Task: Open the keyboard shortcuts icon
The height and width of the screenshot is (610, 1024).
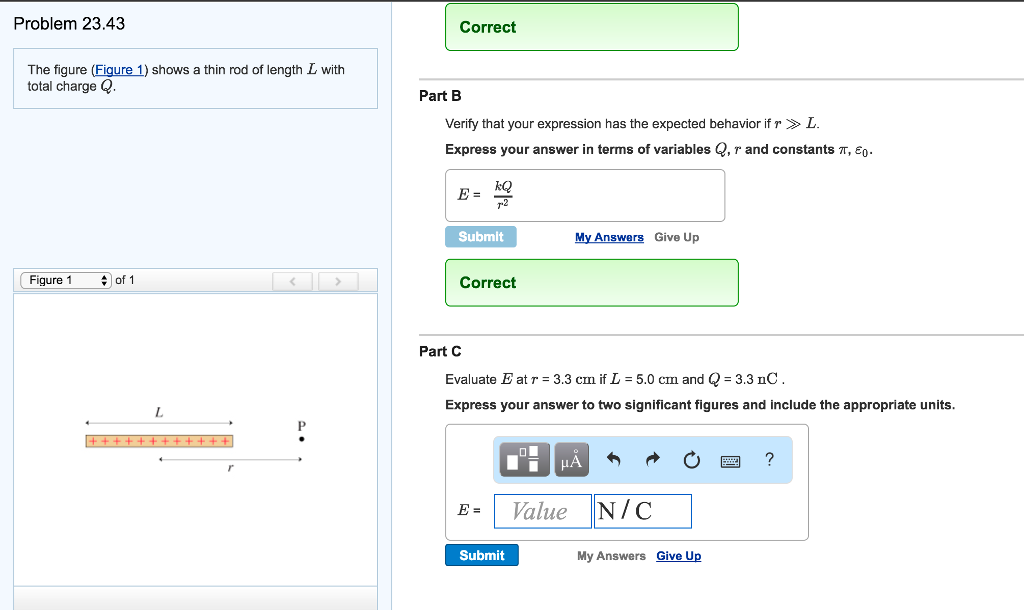Action: (x=730, y=460)
